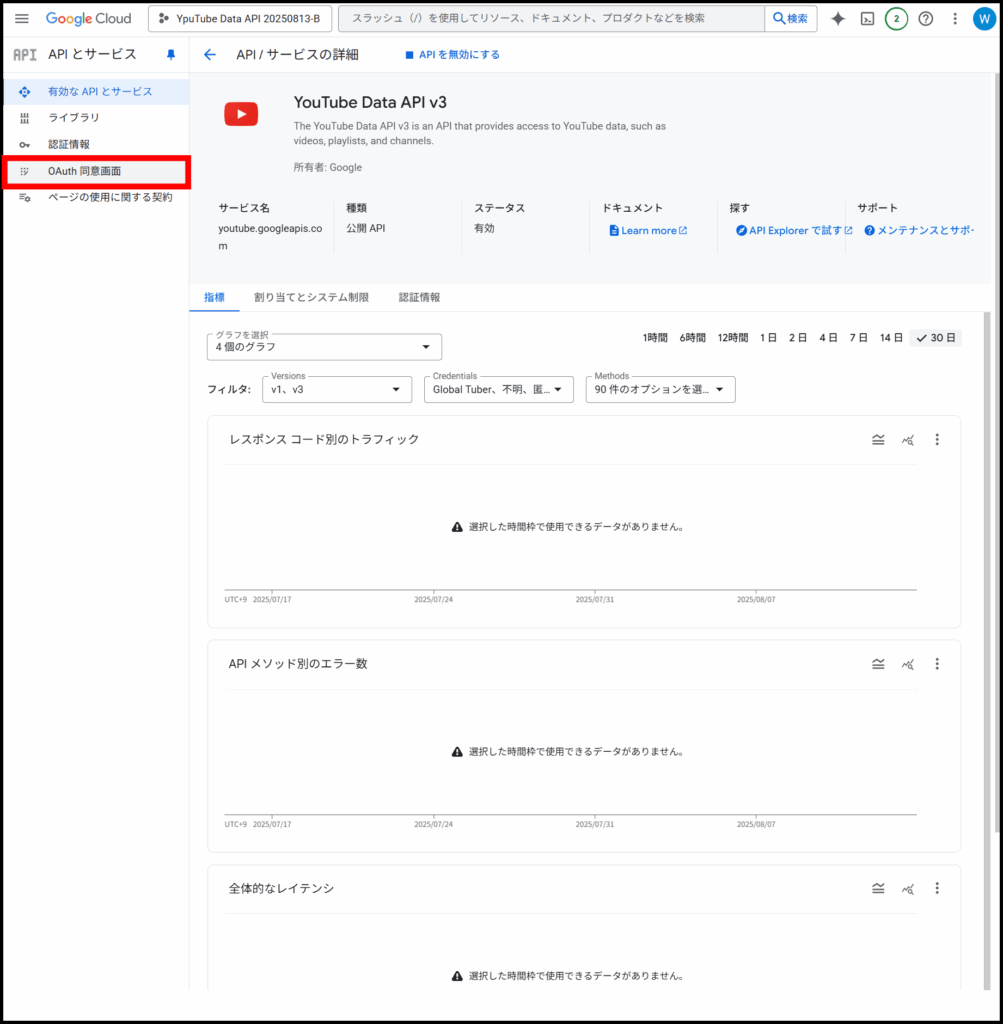This screenshot has width=1003, height=1024.
Task: Open API Explorer で試す link
Action: click(x=794, y=231)
